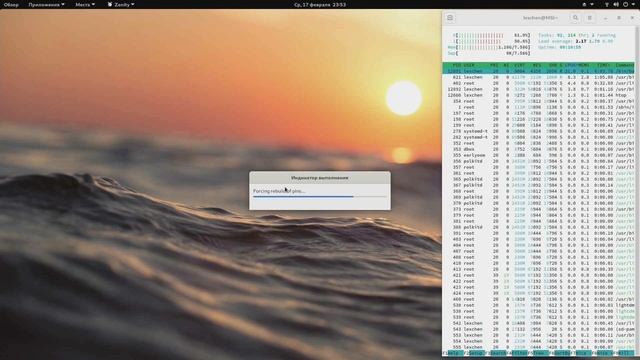
Task: Click the Load average readout in htop
Action: (576, 41)
